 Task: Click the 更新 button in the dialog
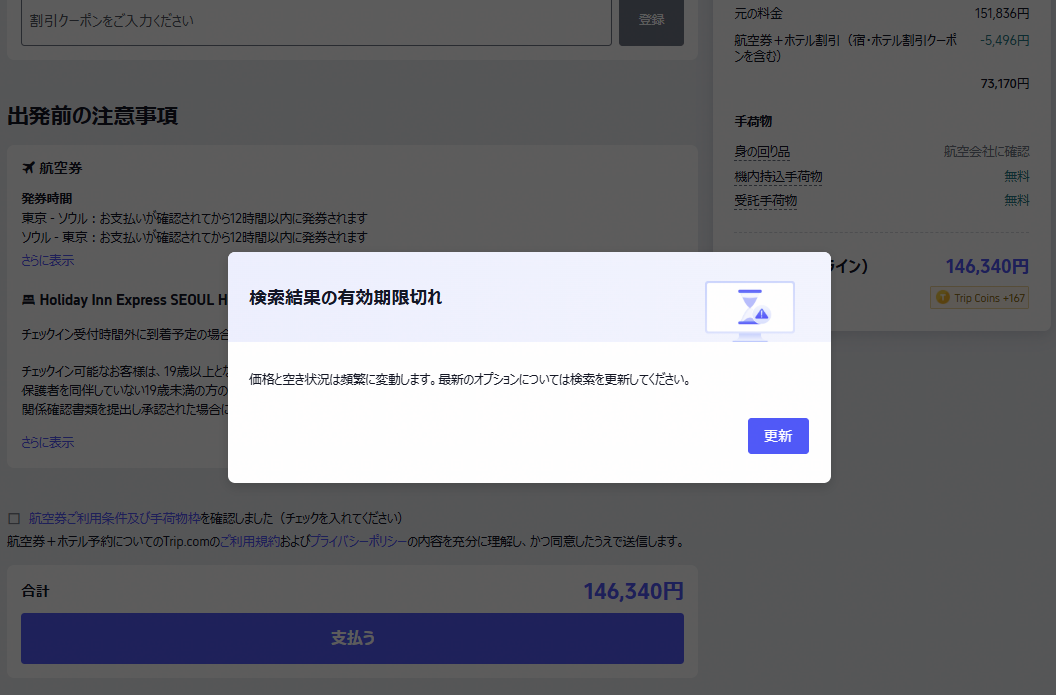[778, 436]
